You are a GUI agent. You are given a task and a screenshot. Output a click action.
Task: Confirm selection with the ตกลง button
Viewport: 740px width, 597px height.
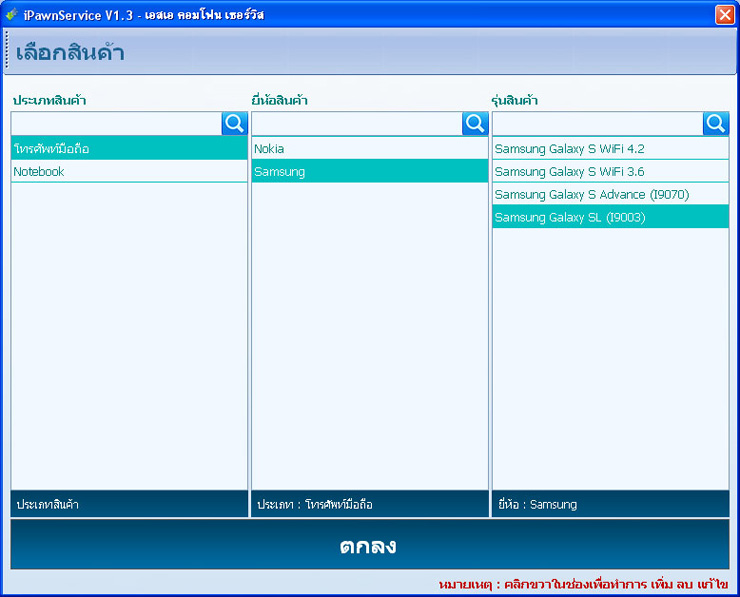pos(370,545)
